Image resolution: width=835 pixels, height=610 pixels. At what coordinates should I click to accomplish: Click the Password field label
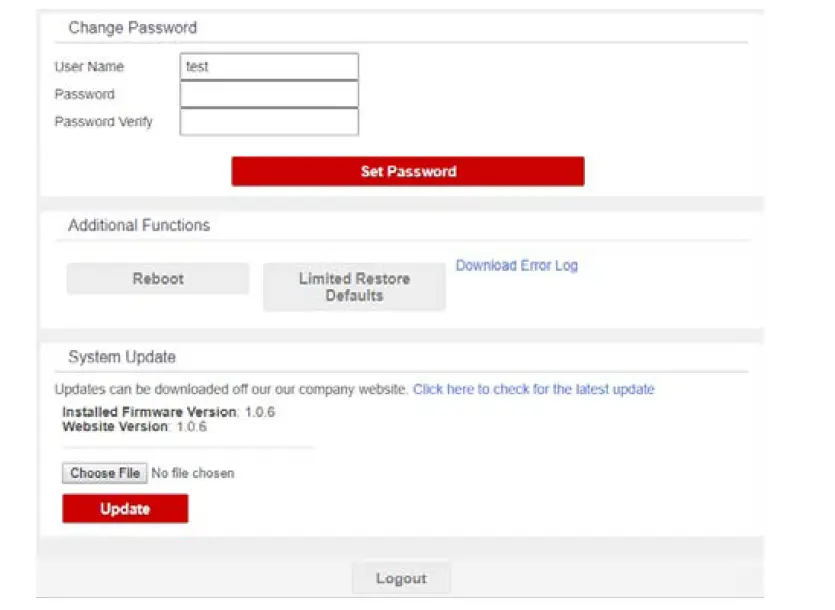[85, 94]
